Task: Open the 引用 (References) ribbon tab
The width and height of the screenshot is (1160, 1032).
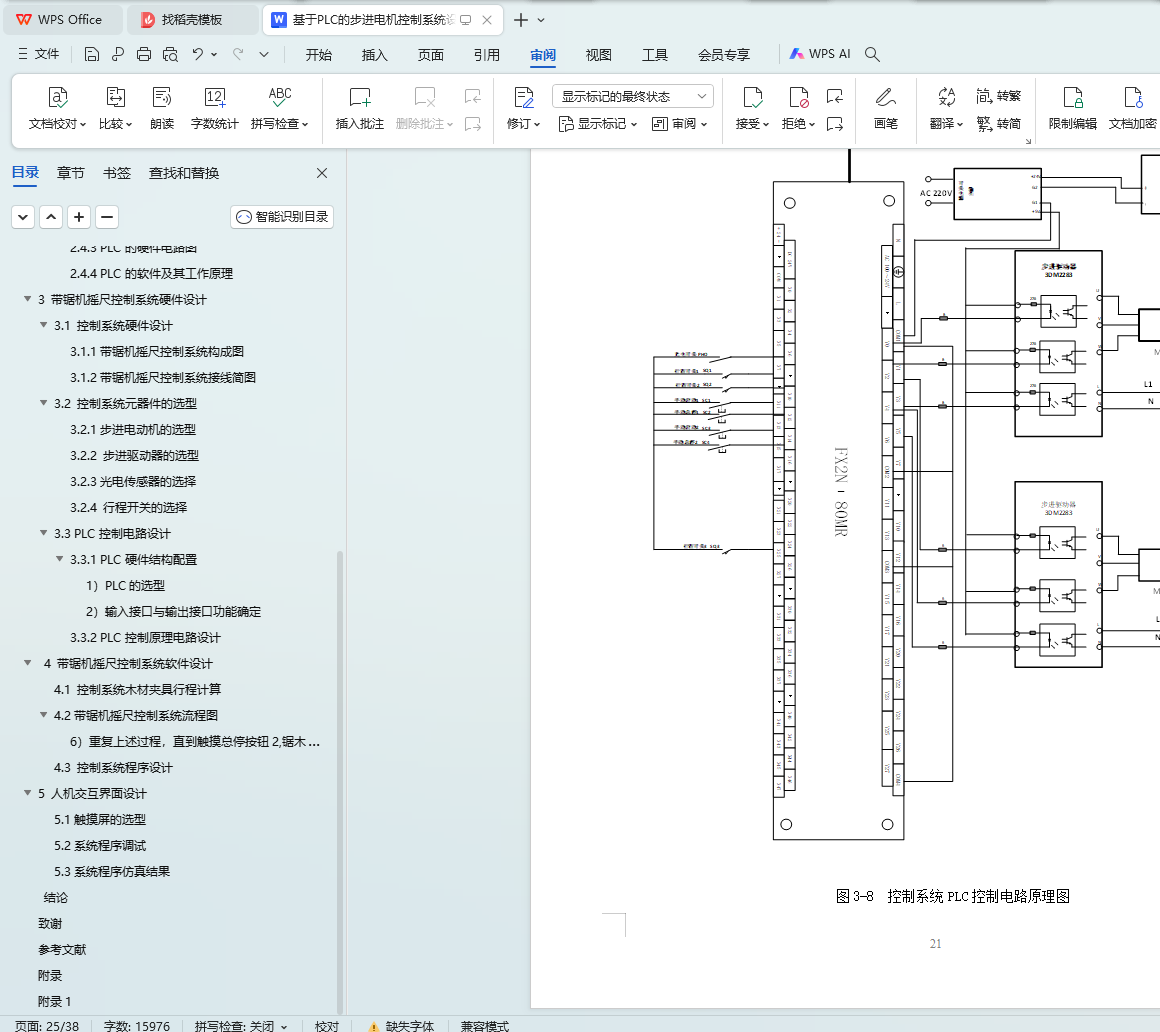Action: pos(487,55)
